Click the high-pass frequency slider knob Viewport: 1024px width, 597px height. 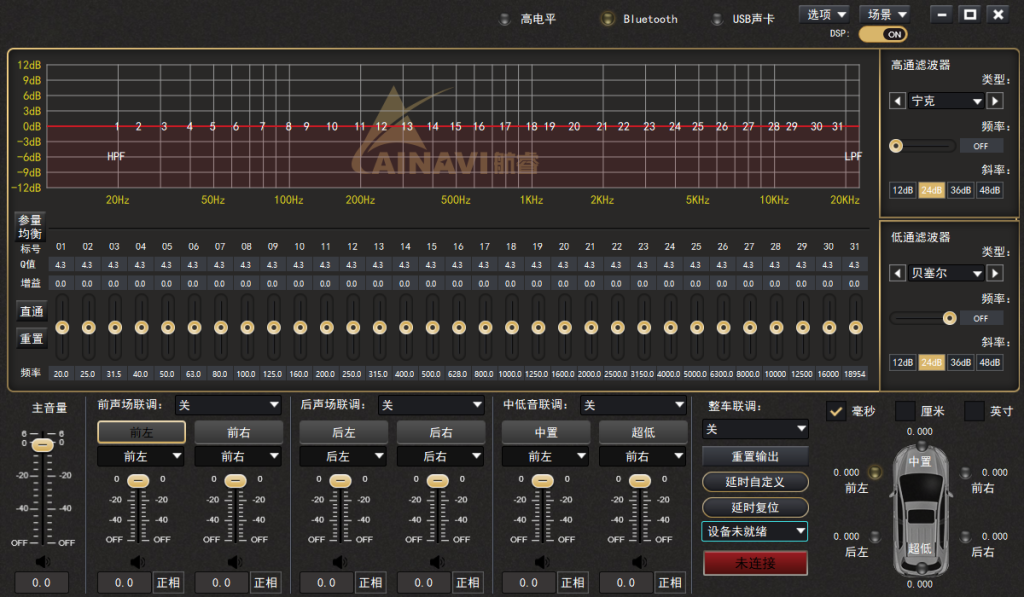coord(896,146)
